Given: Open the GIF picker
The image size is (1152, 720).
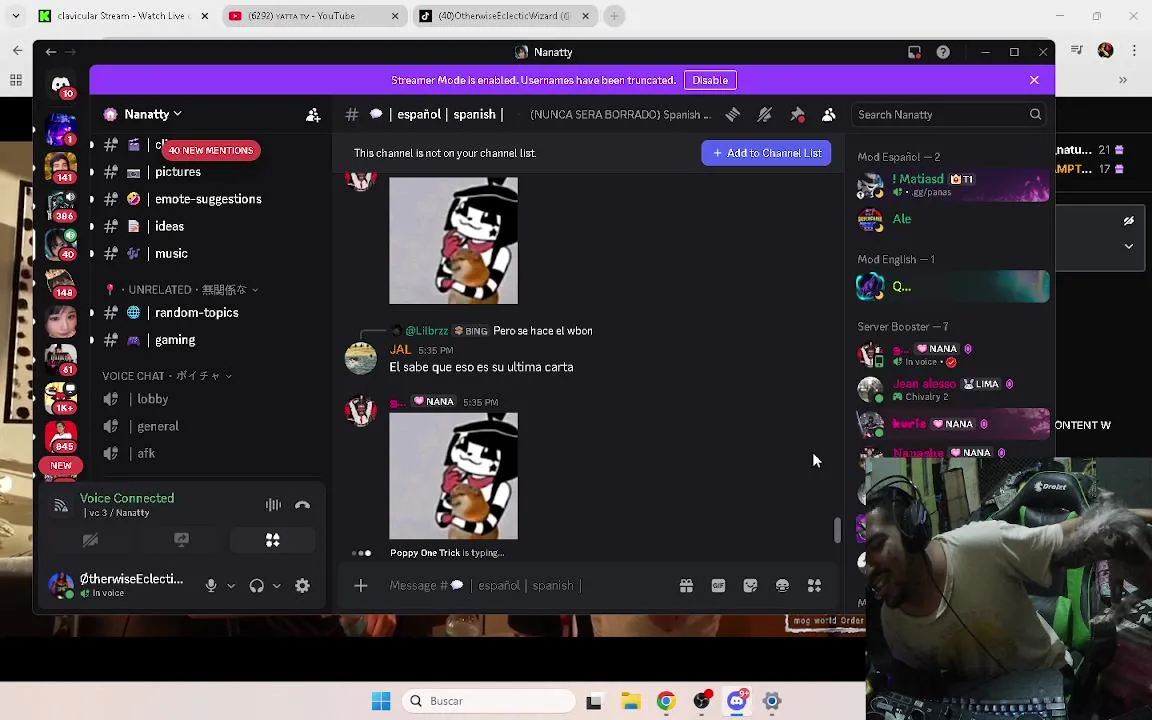Looking at the screenshot, I should coord(719,586).
